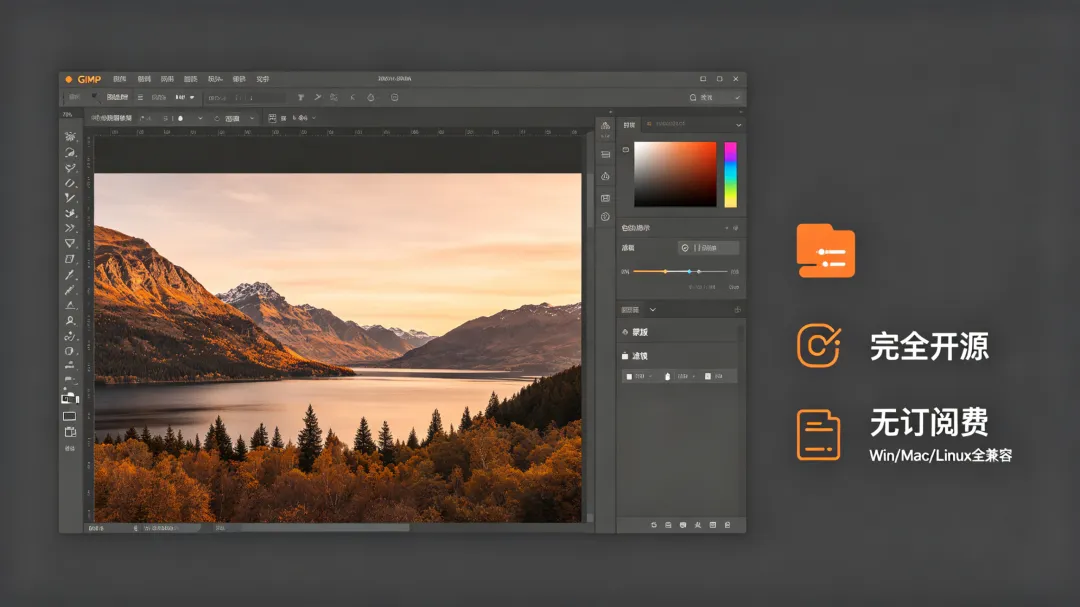Viewport: 1080px width, 607px height.
Task: Click the orange folder icon right of the GIMP window
Action: click(826, 251)
